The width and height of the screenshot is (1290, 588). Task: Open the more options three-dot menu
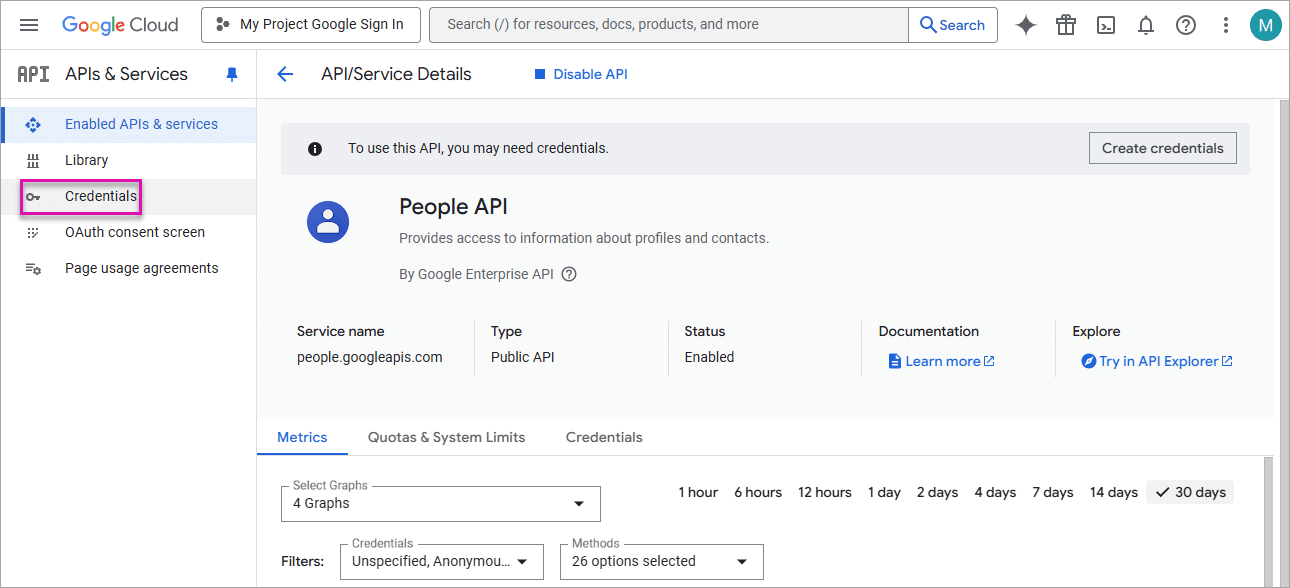click(x=1225, y=24)
